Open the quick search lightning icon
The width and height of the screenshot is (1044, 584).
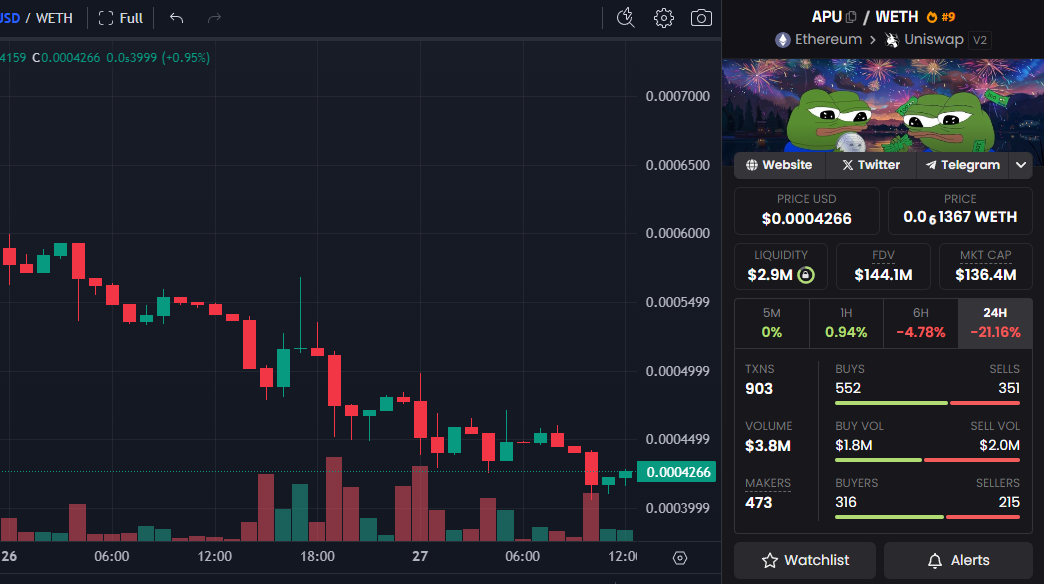click(x=626, y=17)
